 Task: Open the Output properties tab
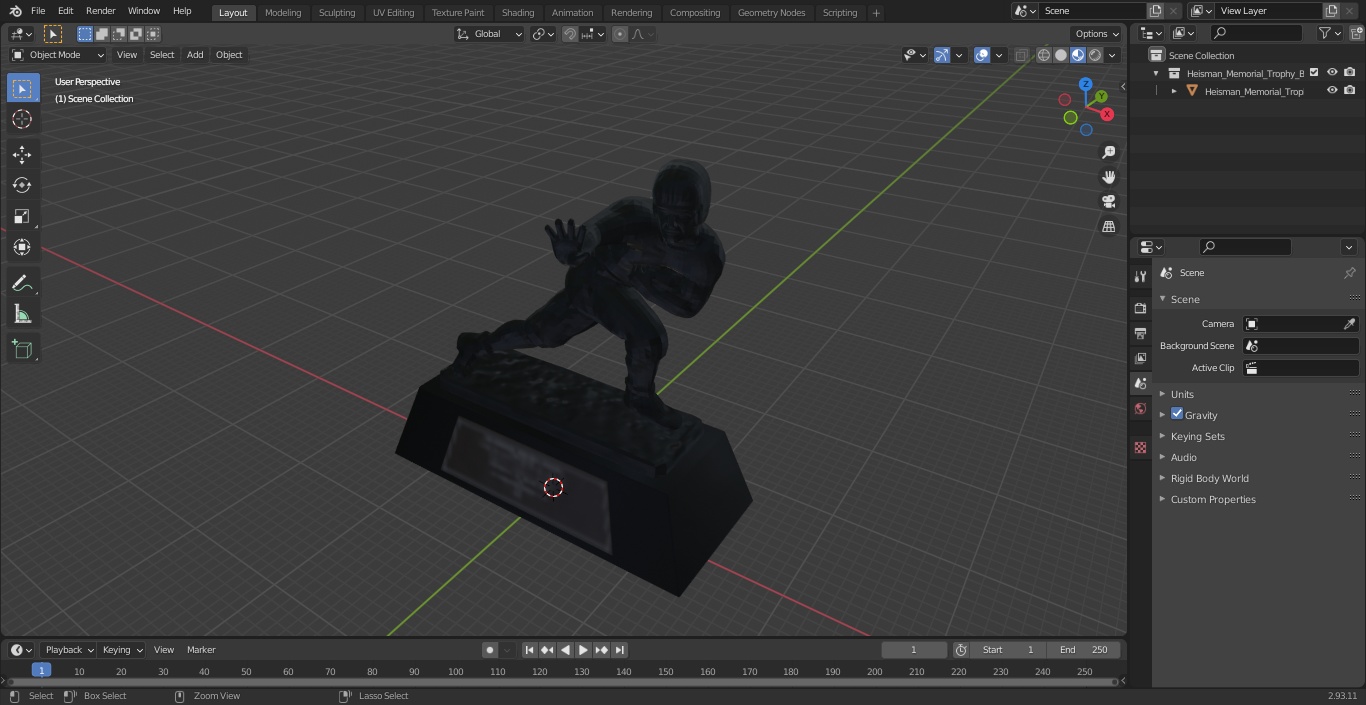coord(1140,333)
